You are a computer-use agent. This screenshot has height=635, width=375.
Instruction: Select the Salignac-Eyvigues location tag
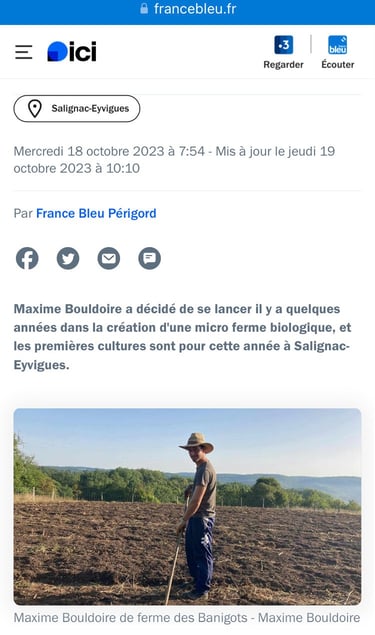[x=77, y=109]
